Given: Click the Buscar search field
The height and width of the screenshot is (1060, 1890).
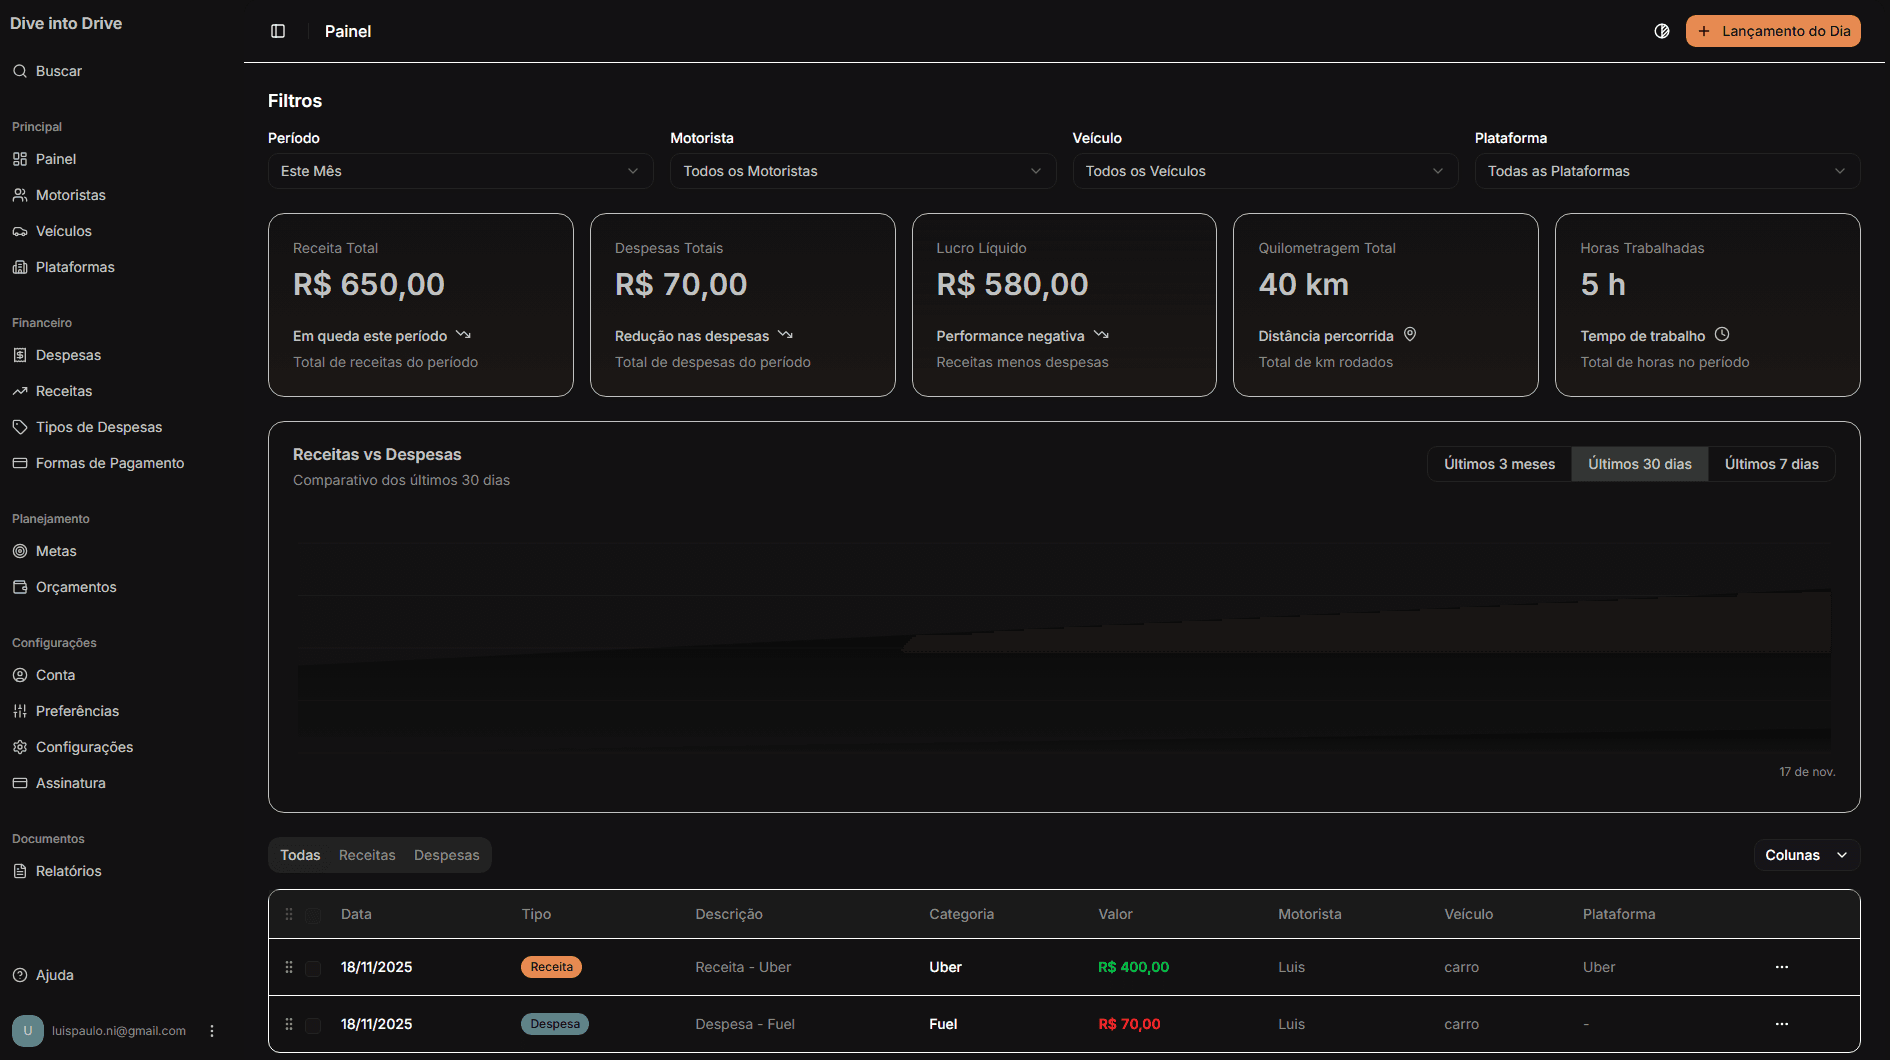Looking at the screenshot, I should pyautogui.click(x=58, y=71).
